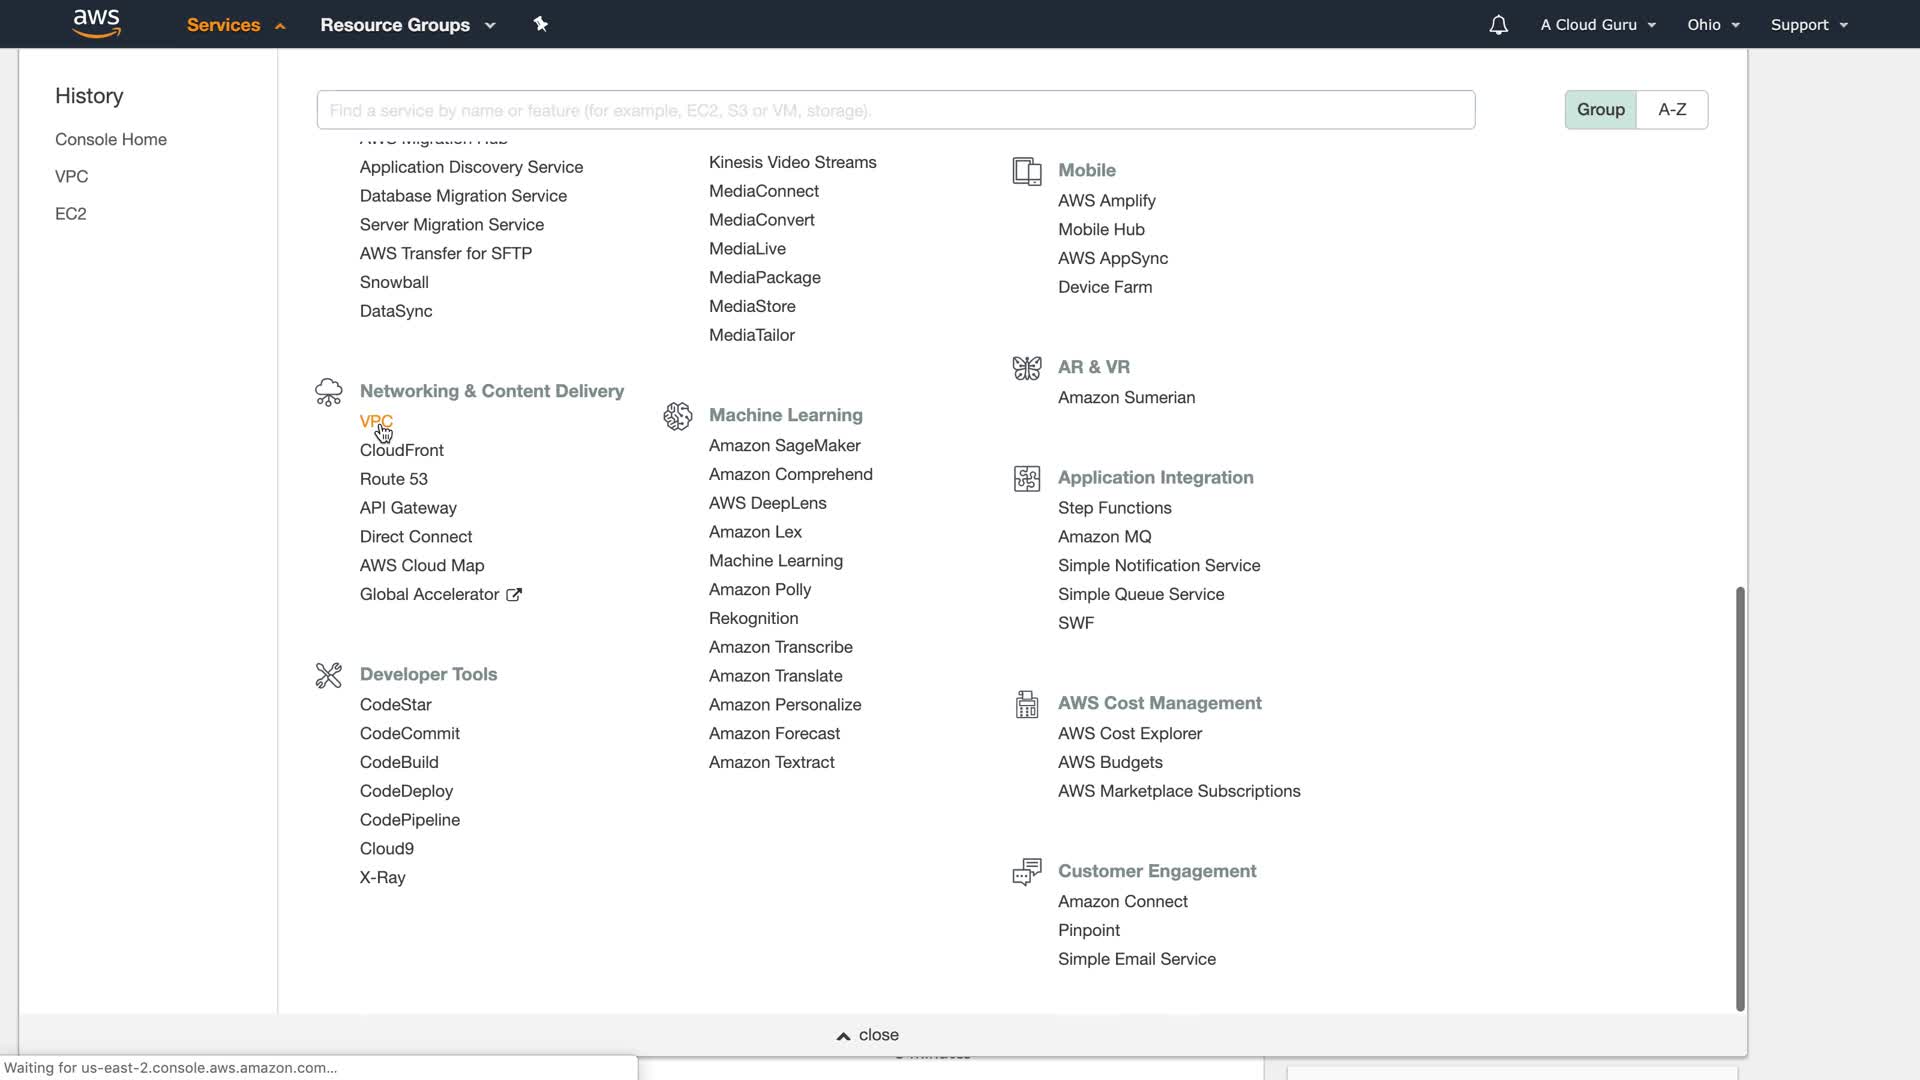
Task: Click the AWS Cost Management calculator icon
Action: [1026, 704]
